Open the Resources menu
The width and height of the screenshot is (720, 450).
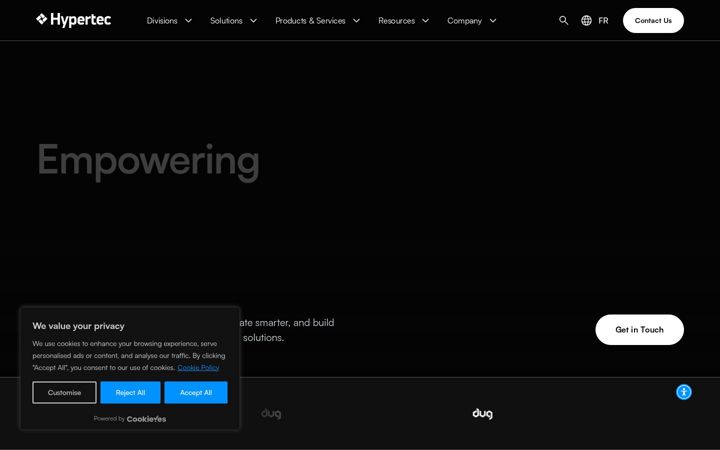click(x=397, y=21)
